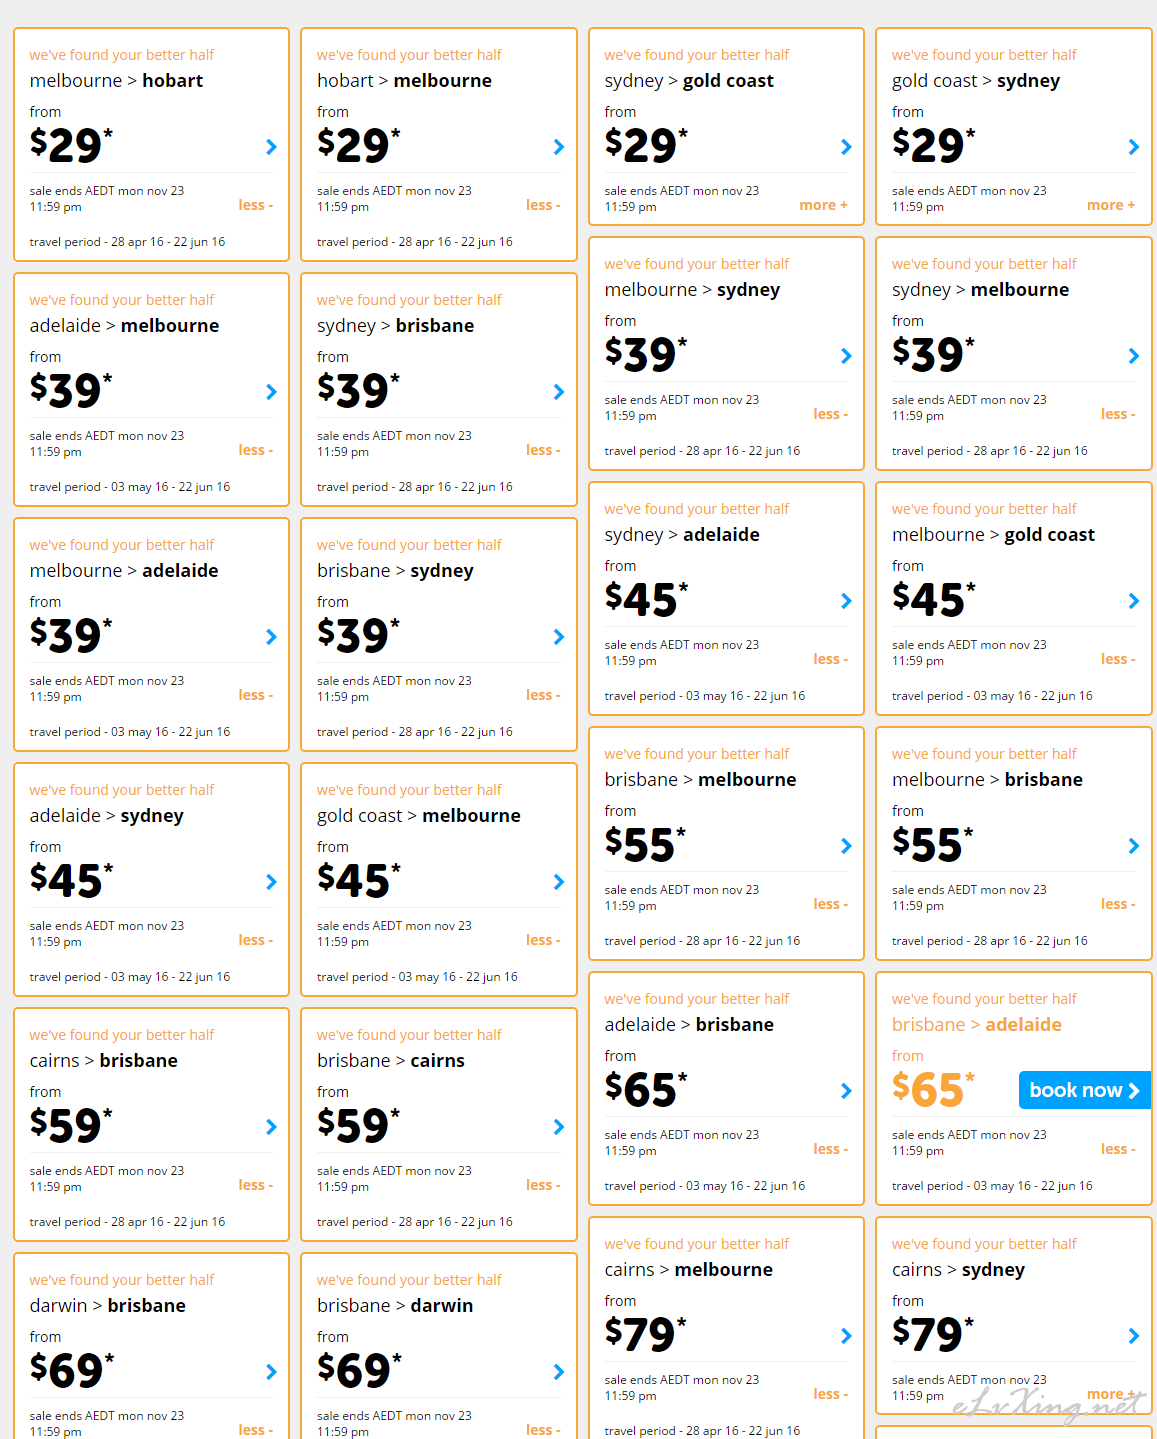
Task: Click the arrow on cairns > sydney fare
Action: pos(1134,1336)
